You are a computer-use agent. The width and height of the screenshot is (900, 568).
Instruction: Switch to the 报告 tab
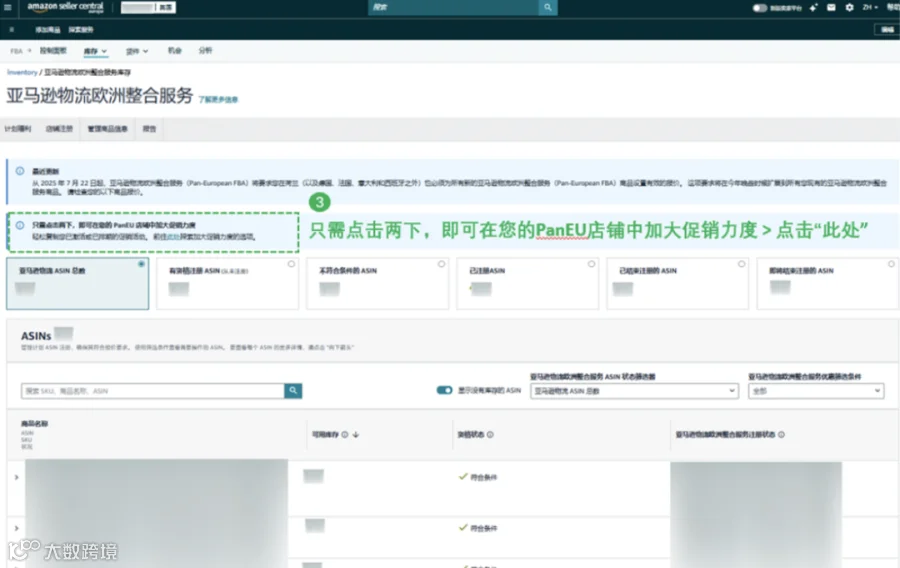point(149,129)
